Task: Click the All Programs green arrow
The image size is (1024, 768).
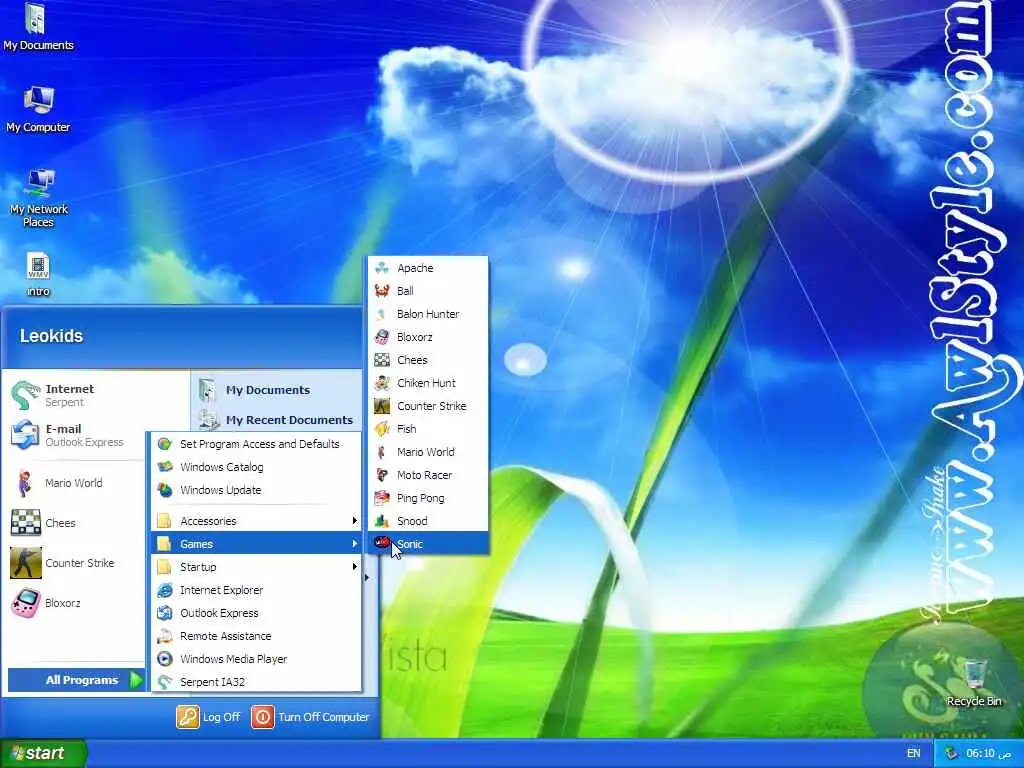Action: [x=136, y=680]
